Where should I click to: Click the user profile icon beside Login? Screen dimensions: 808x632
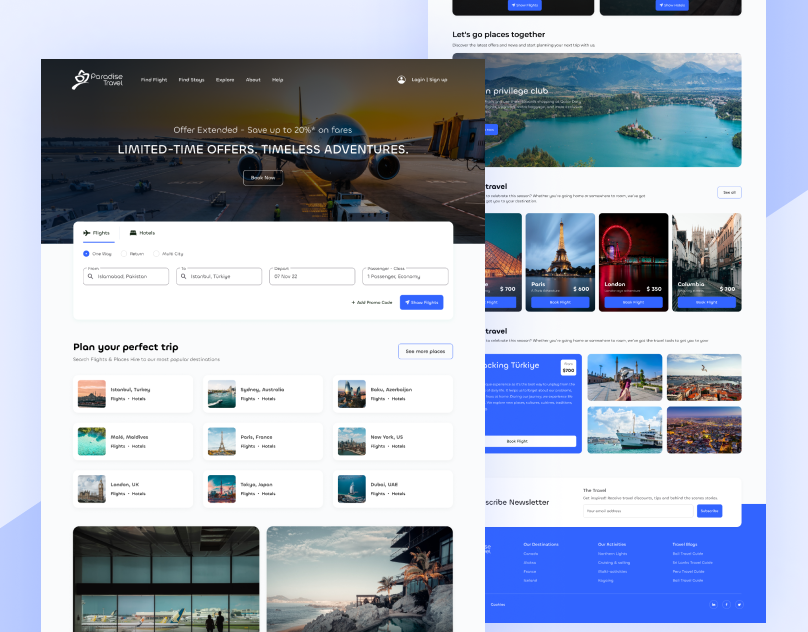(x=401, y=79)
